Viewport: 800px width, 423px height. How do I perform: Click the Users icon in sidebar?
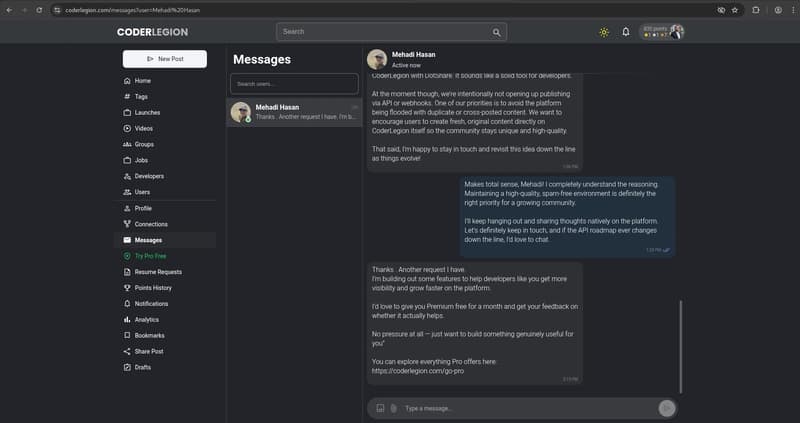[x=127, y=192]
